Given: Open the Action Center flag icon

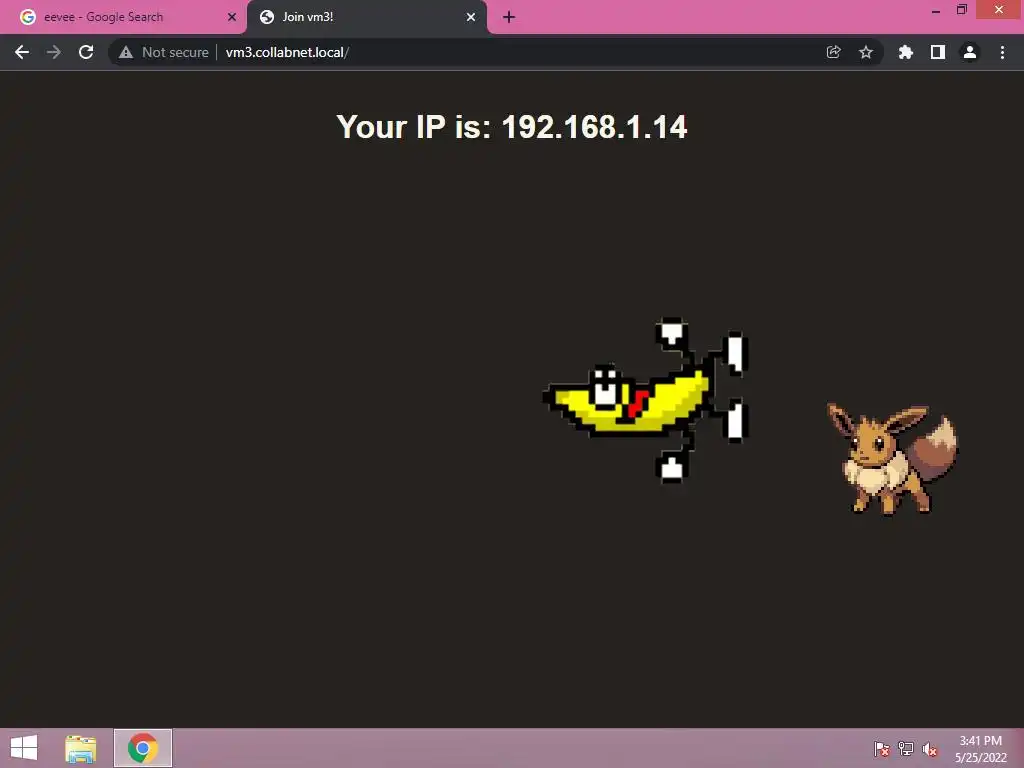Looking at the screenshot, I should [882, 749].
